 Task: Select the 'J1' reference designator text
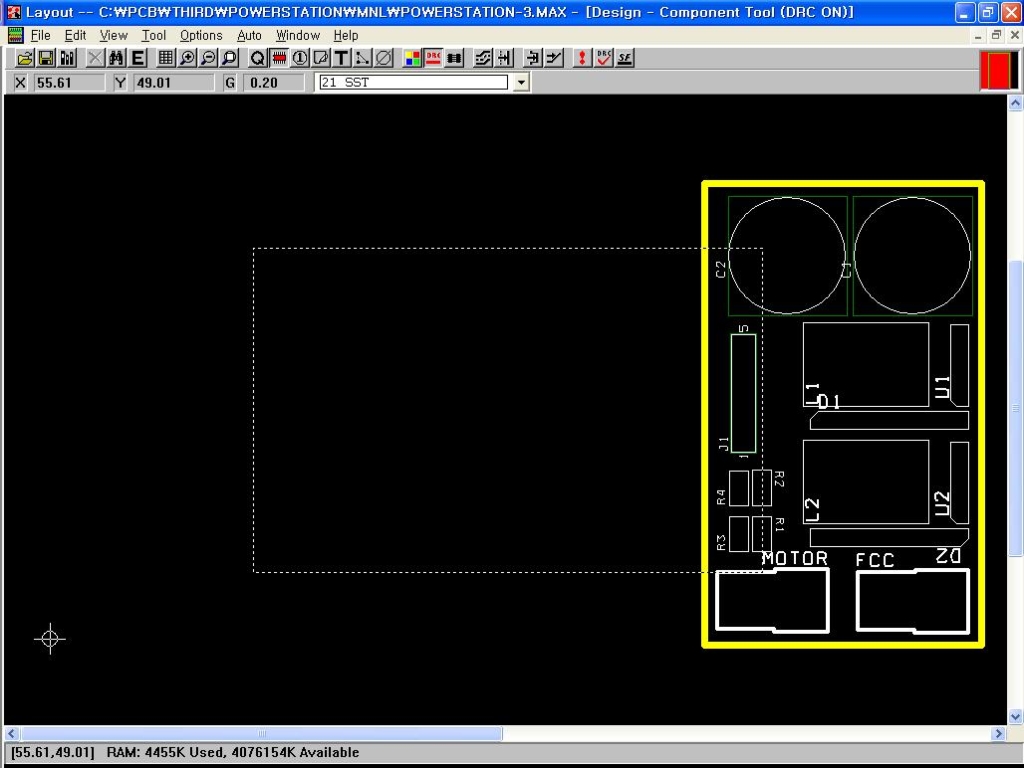[x=723, y=444]
